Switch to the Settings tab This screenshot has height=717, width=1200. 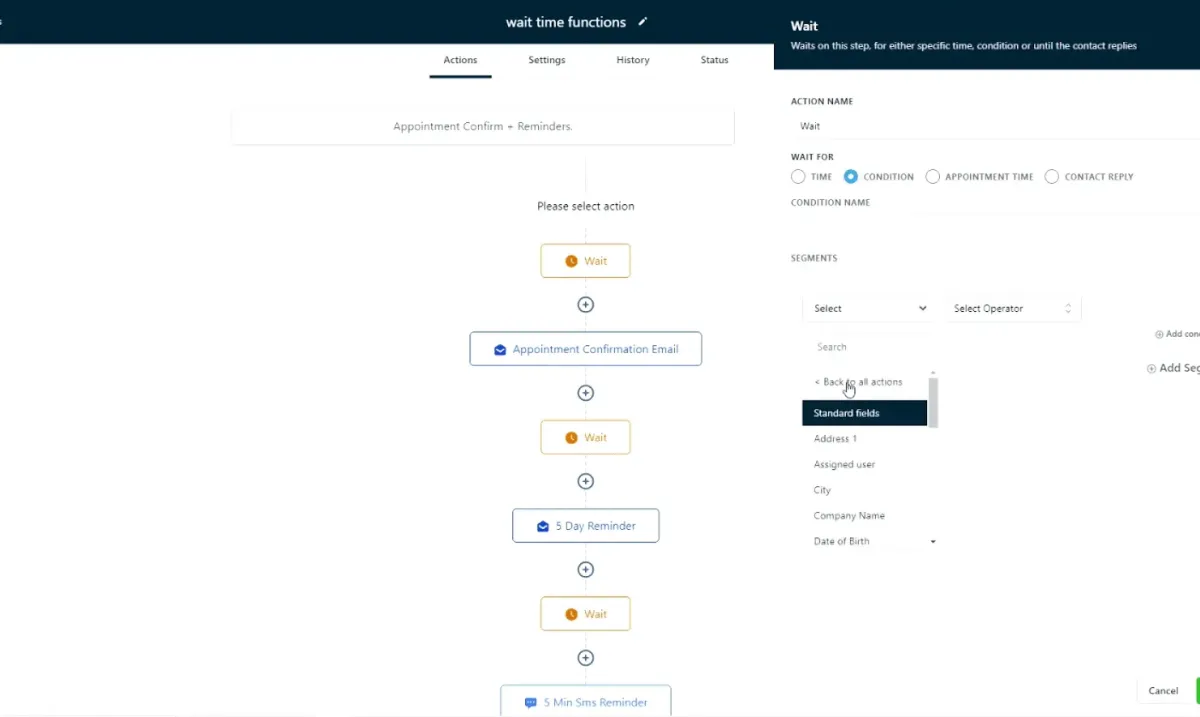pos(547,60)
